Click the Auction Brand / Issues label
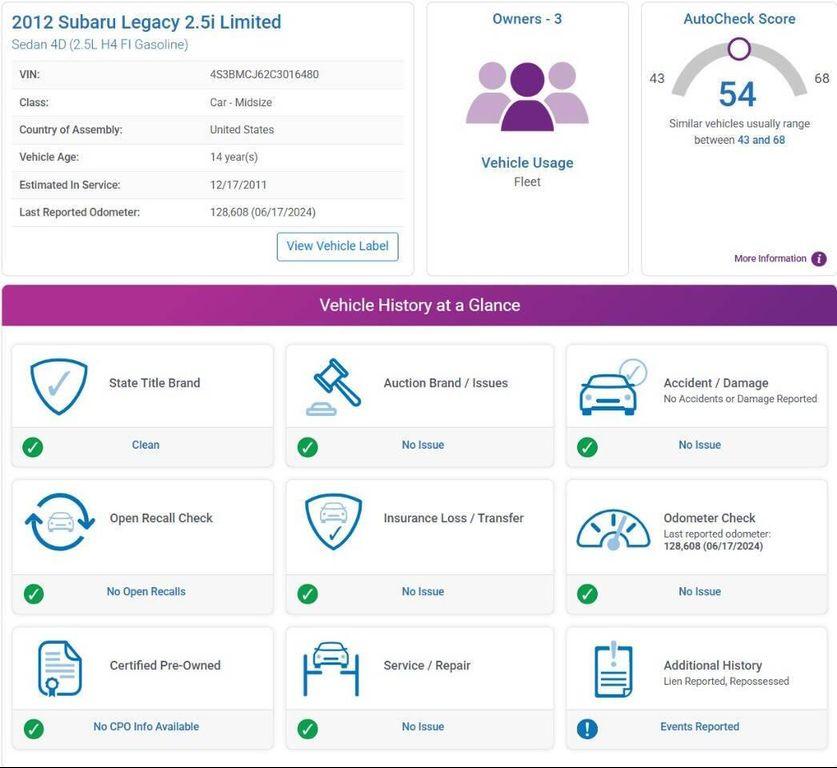 coord(446,383)
